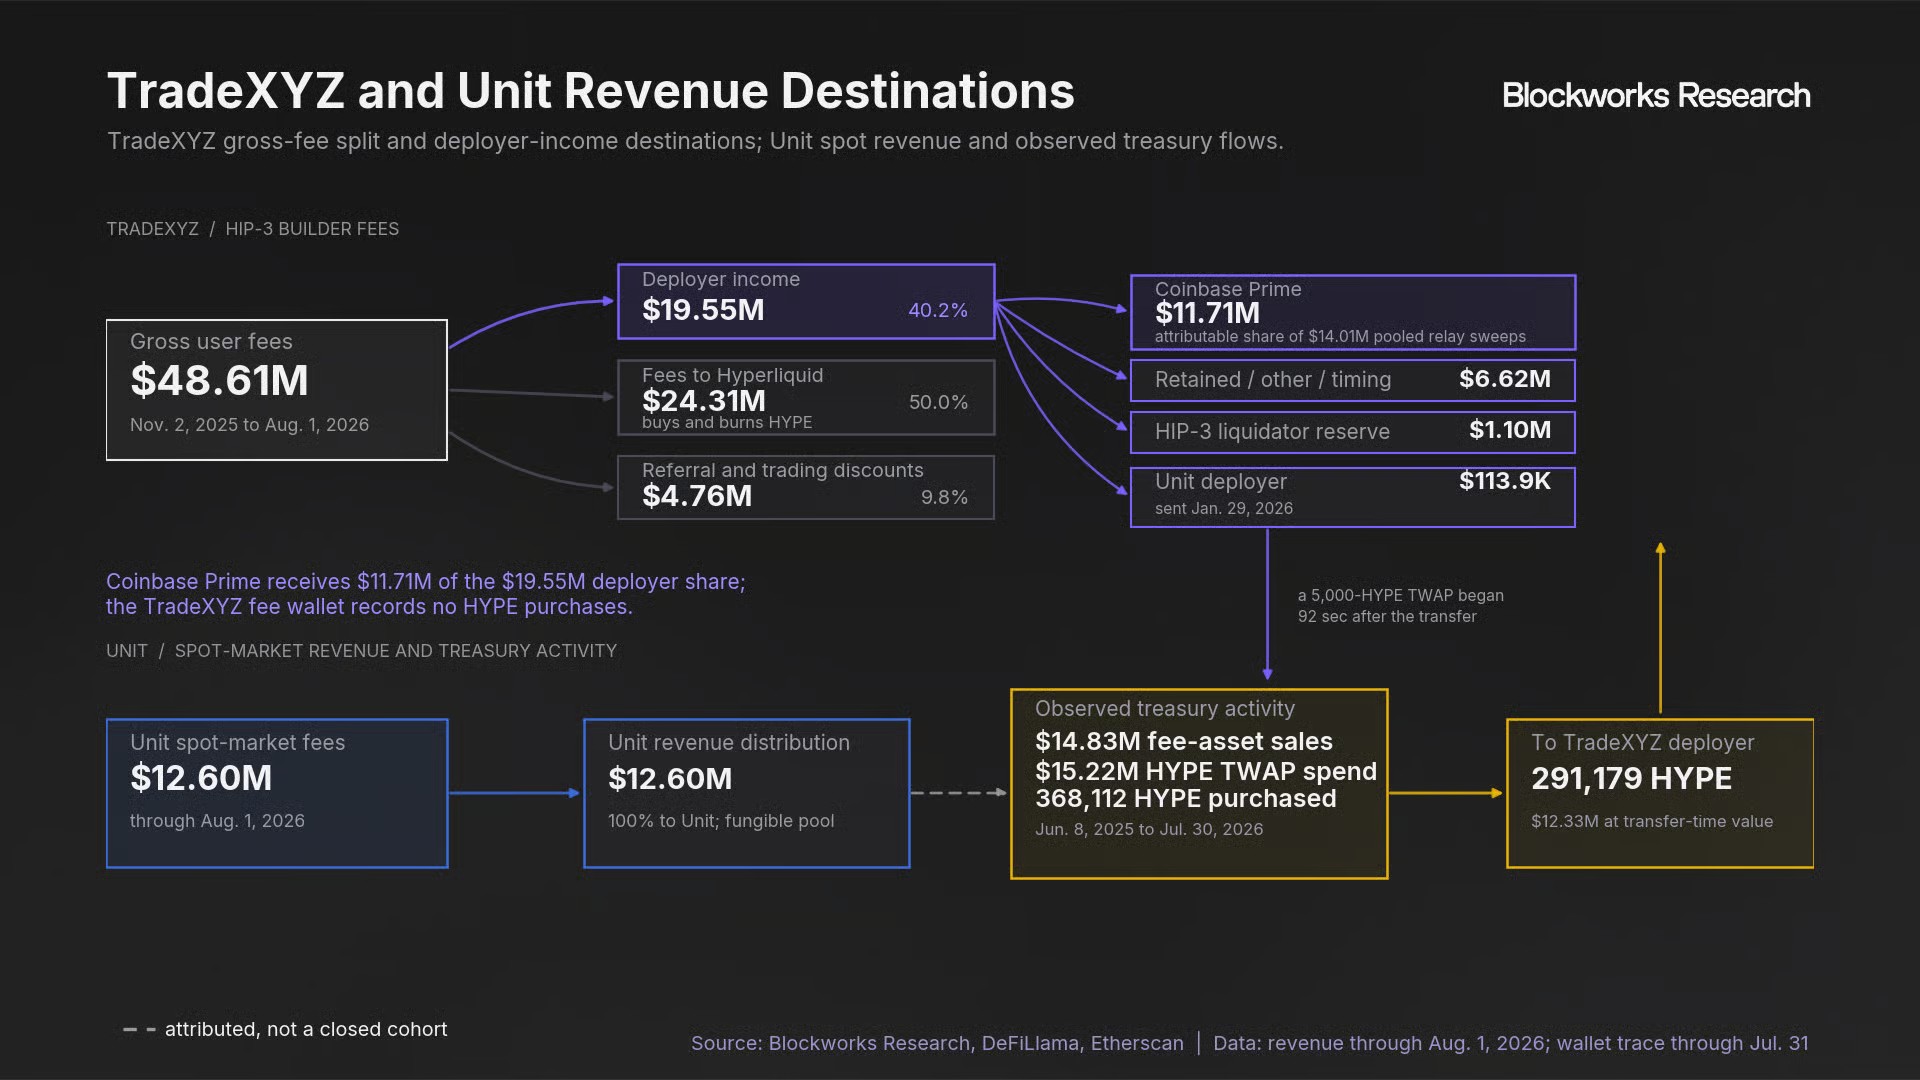Click the Unit spot-market fees box
Image resolution: width=1920 pixels, height=1080 pixels.
click(x=277, y=793)
